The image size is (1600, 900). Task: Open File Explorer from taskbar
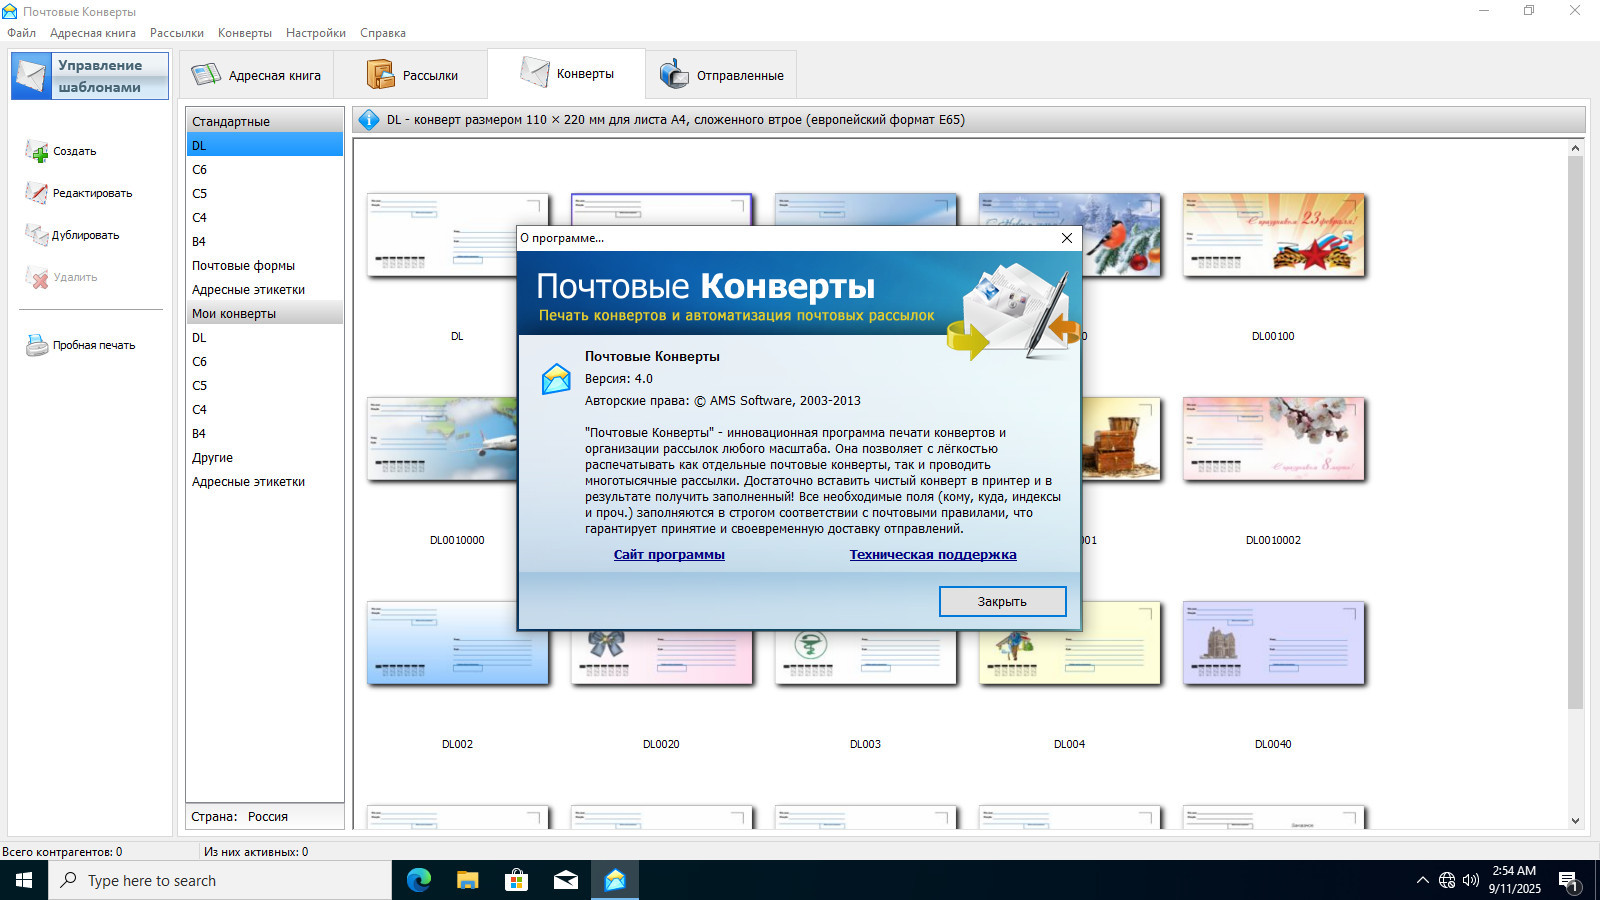(x=467, y=880)
